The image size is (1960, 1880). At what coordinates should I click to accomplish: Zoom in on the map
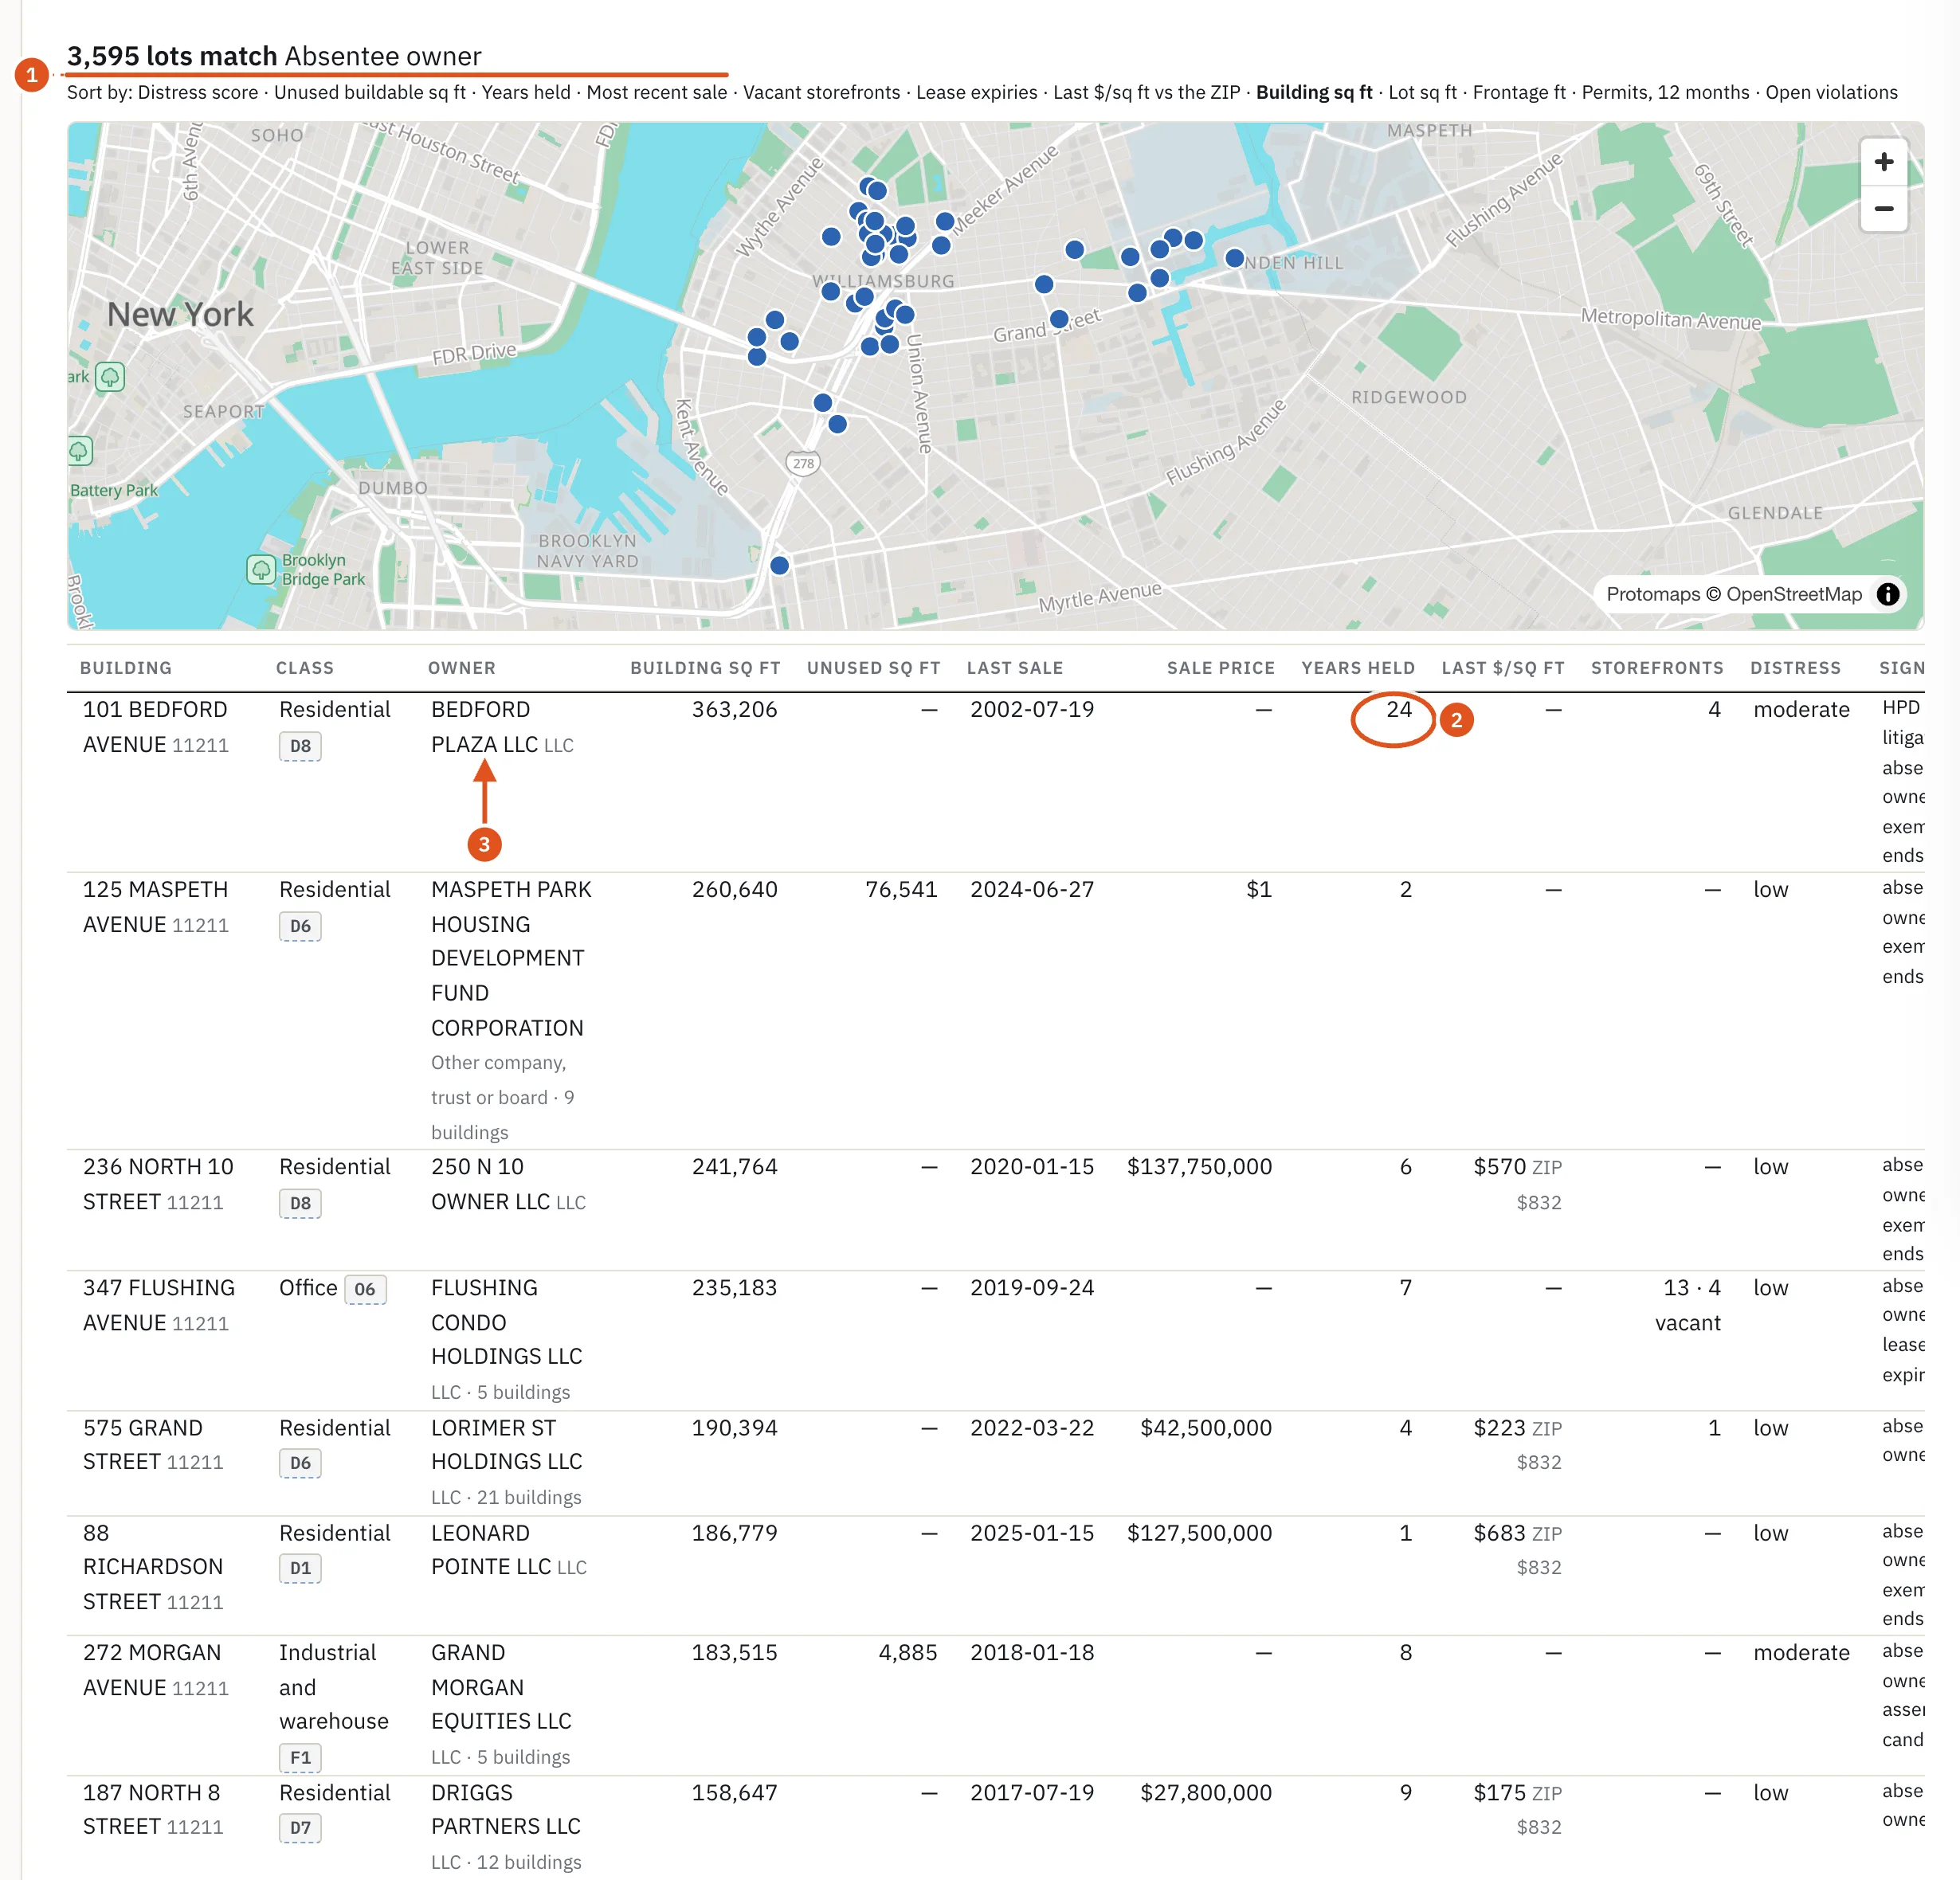[1883, 162]
